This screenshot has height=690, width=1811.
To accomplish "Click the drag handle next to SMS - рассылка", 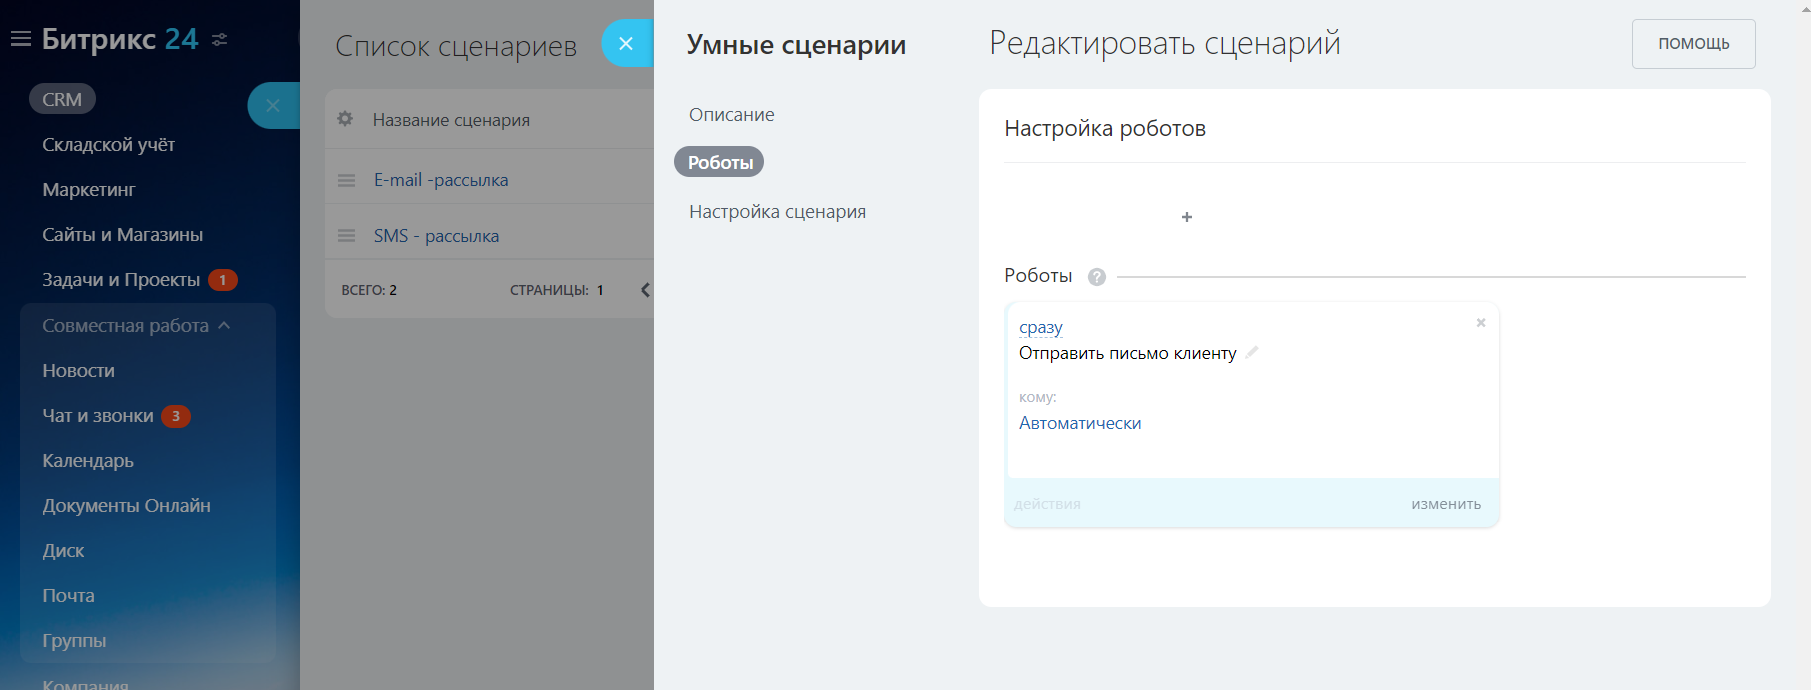I will click(x=347, y=236).
